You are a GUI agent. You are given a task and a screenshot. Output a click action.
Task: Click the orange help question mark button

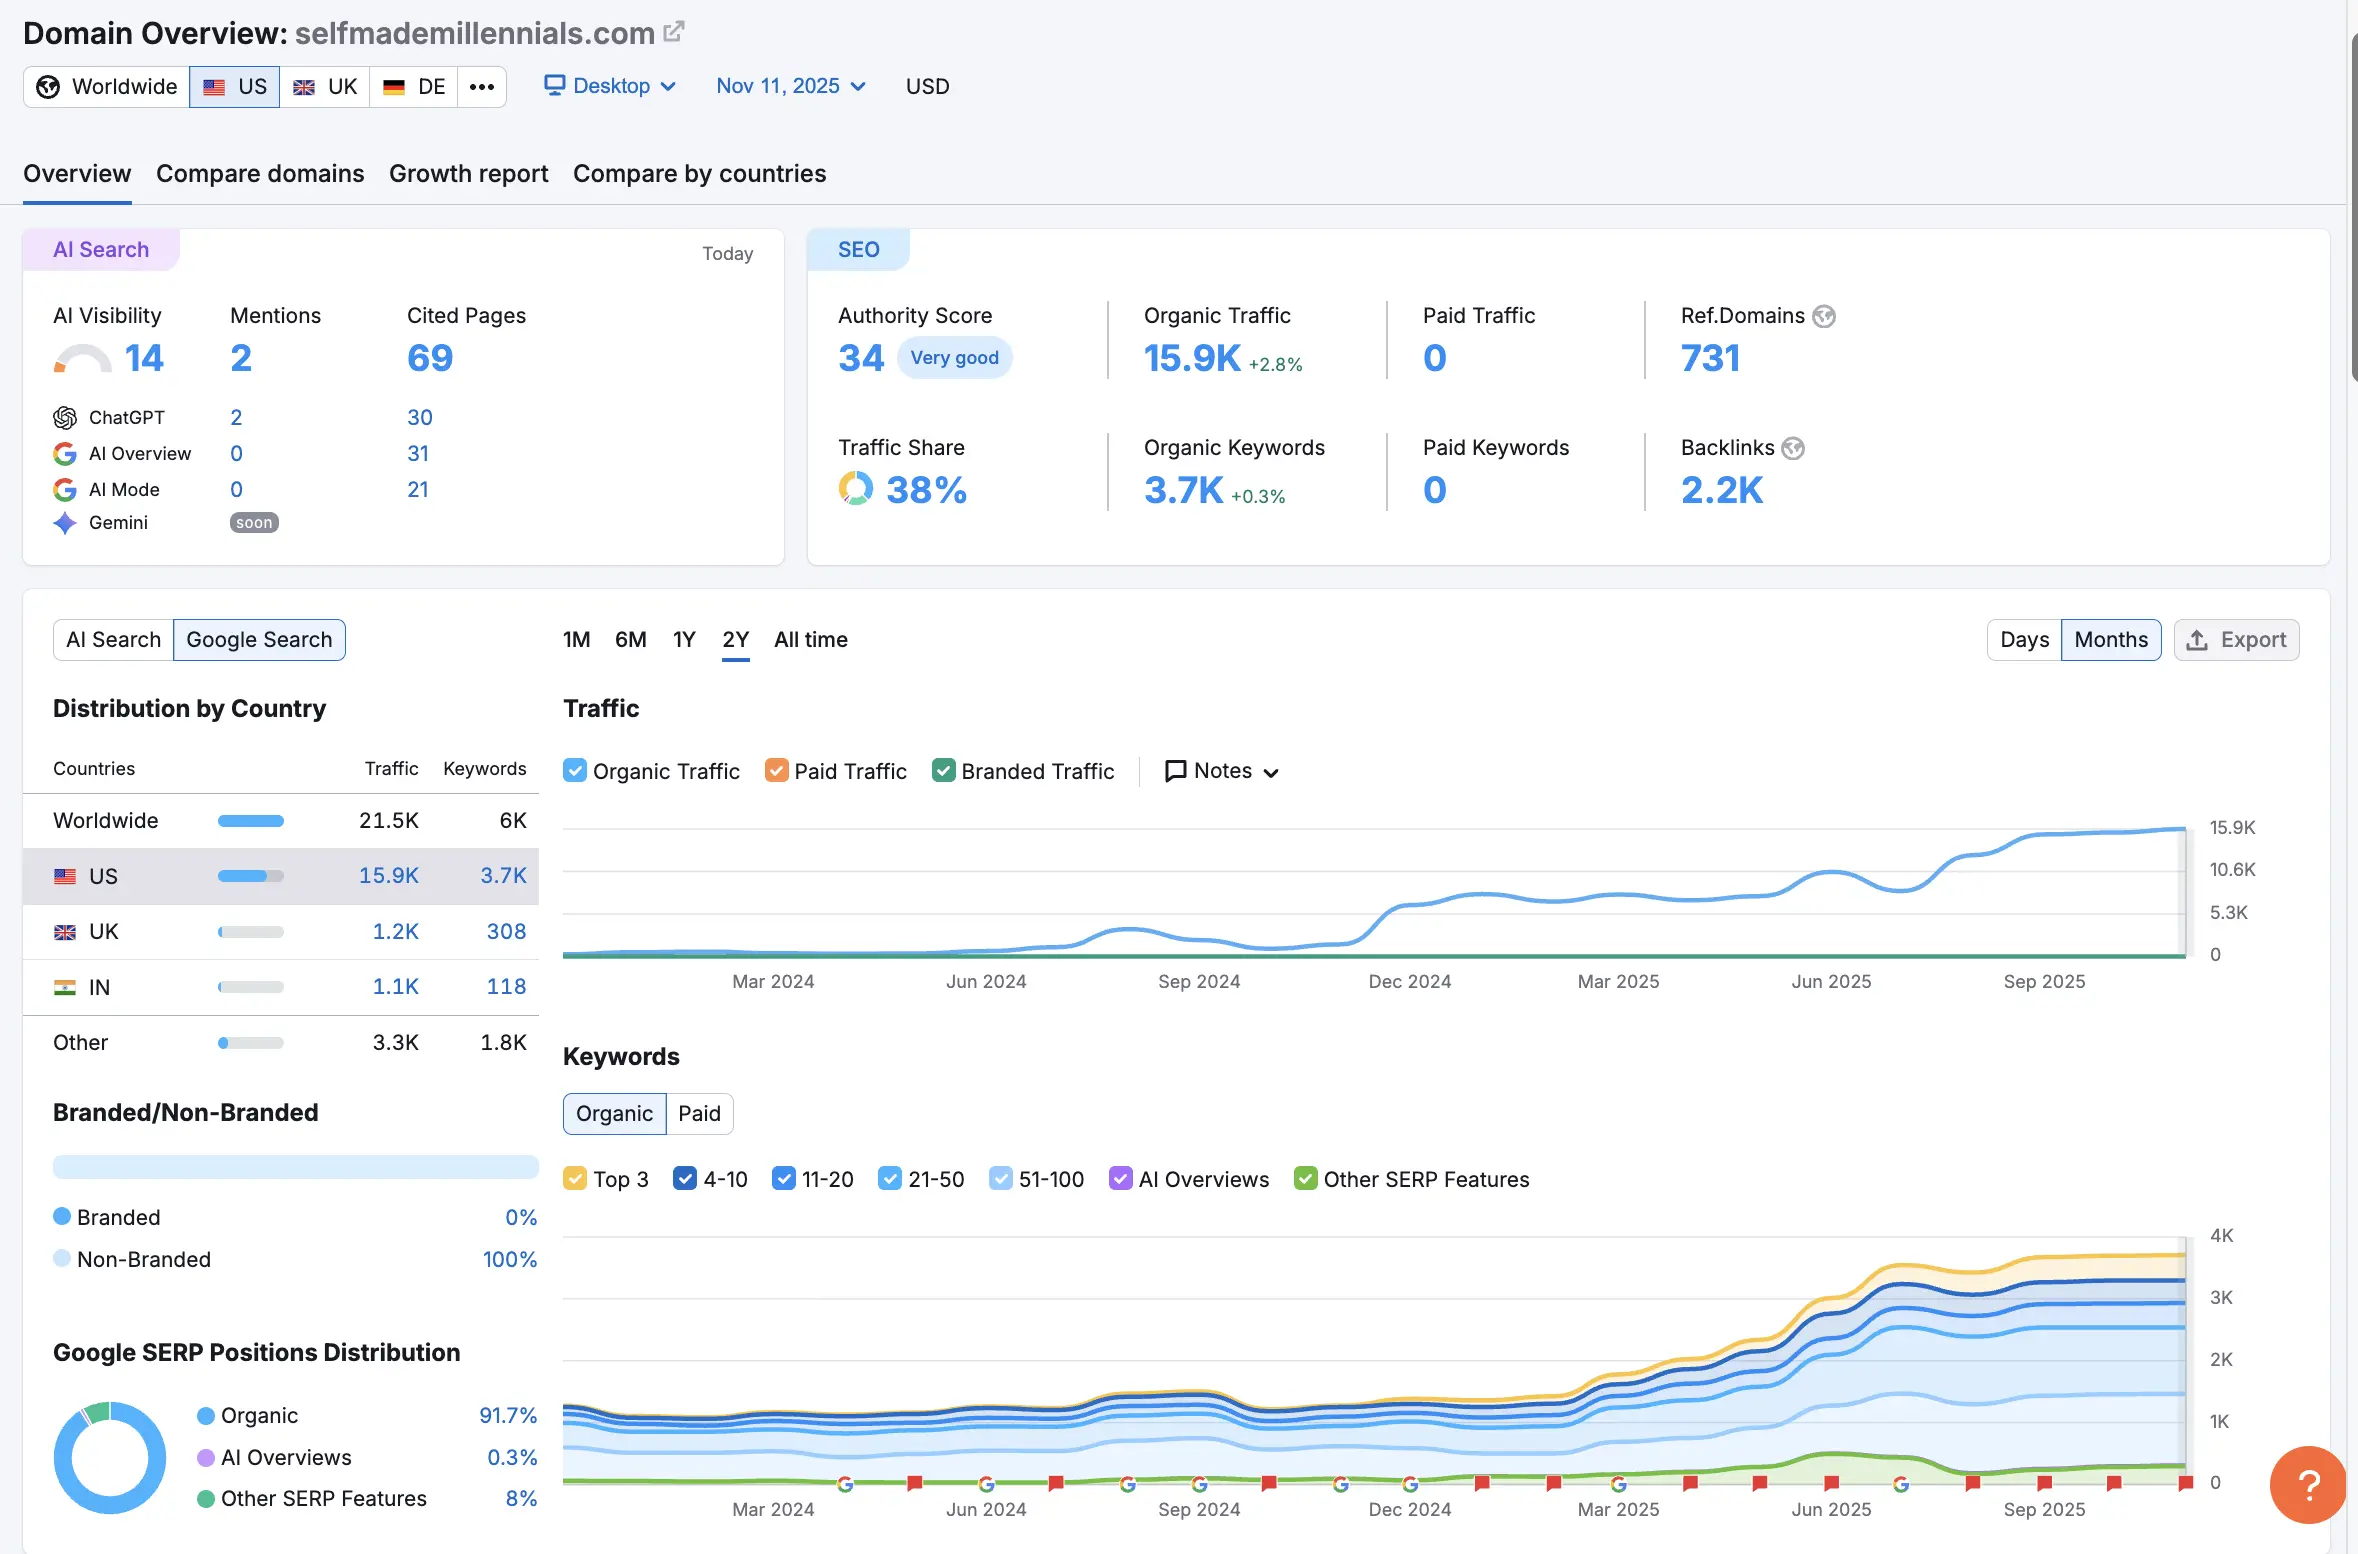click(2308, 1485)
